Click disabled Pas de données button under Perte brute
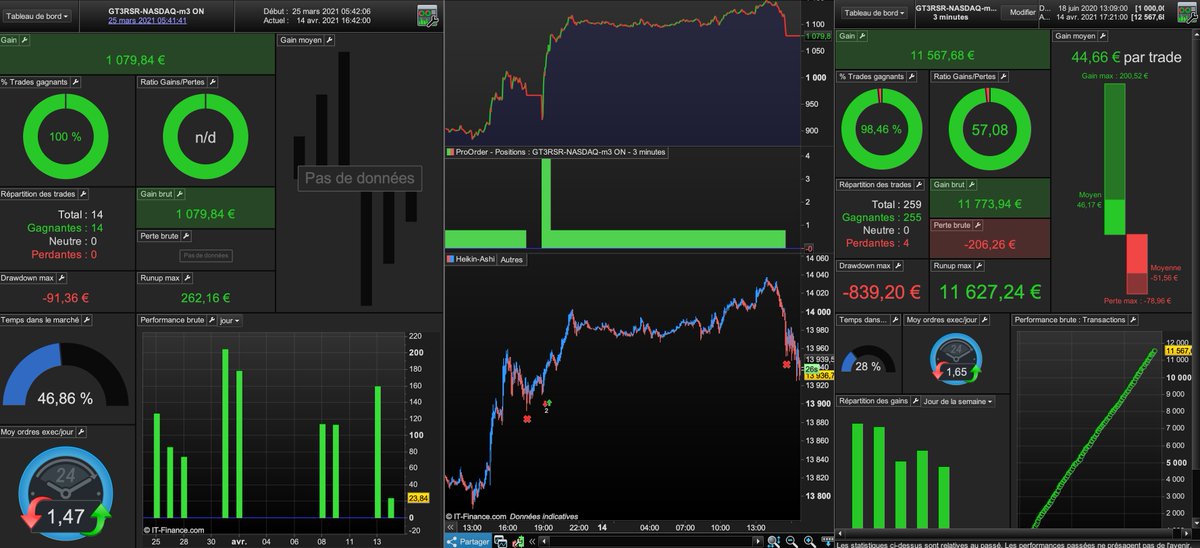This screenshot has height=548, width=1200. 205,255
